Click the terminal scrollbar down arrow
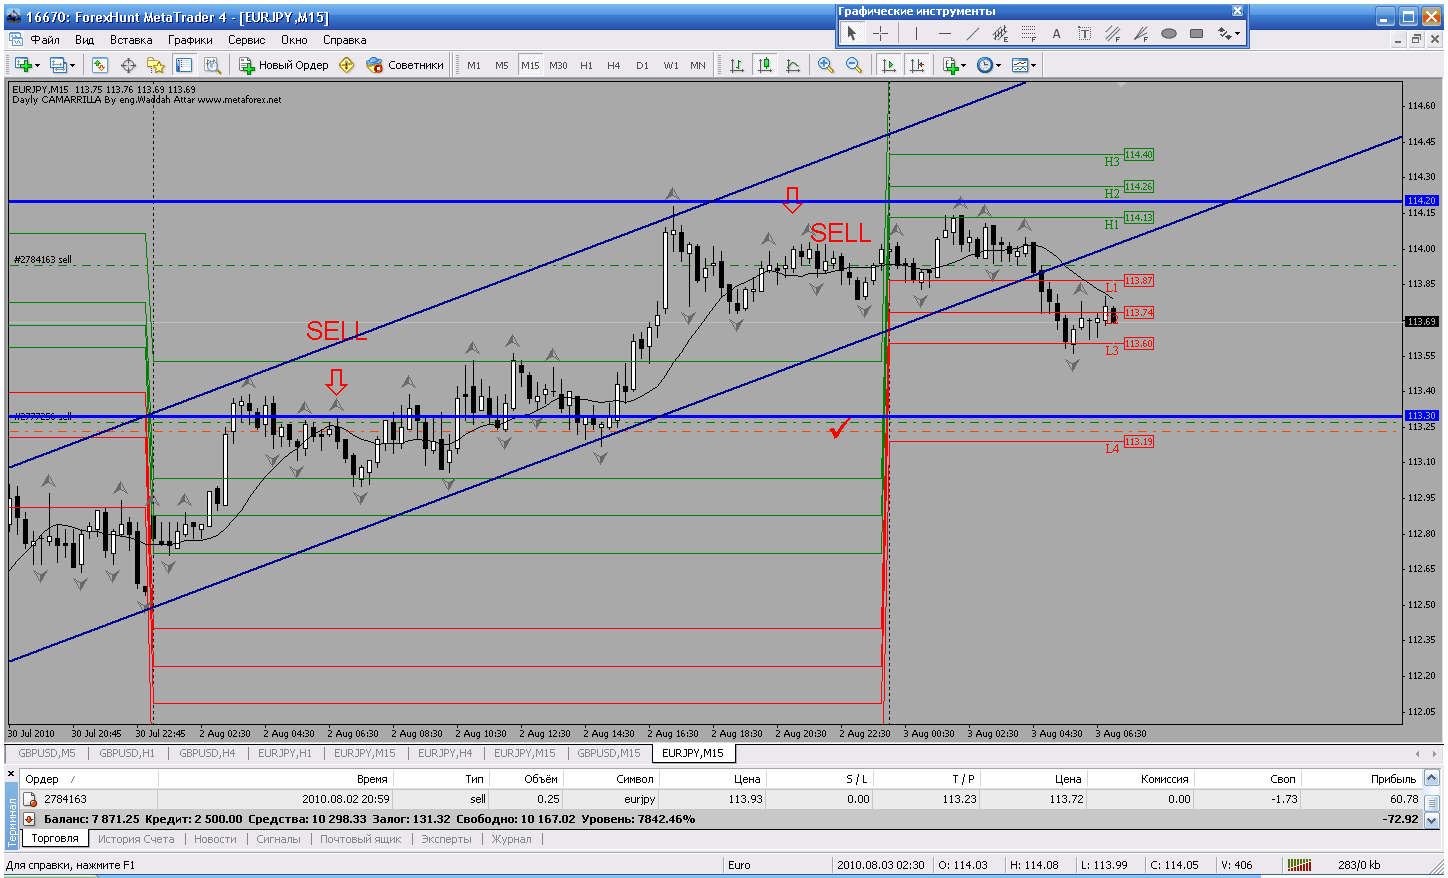The width and height of the screenshot is (1448, 878). point(1432,819)
